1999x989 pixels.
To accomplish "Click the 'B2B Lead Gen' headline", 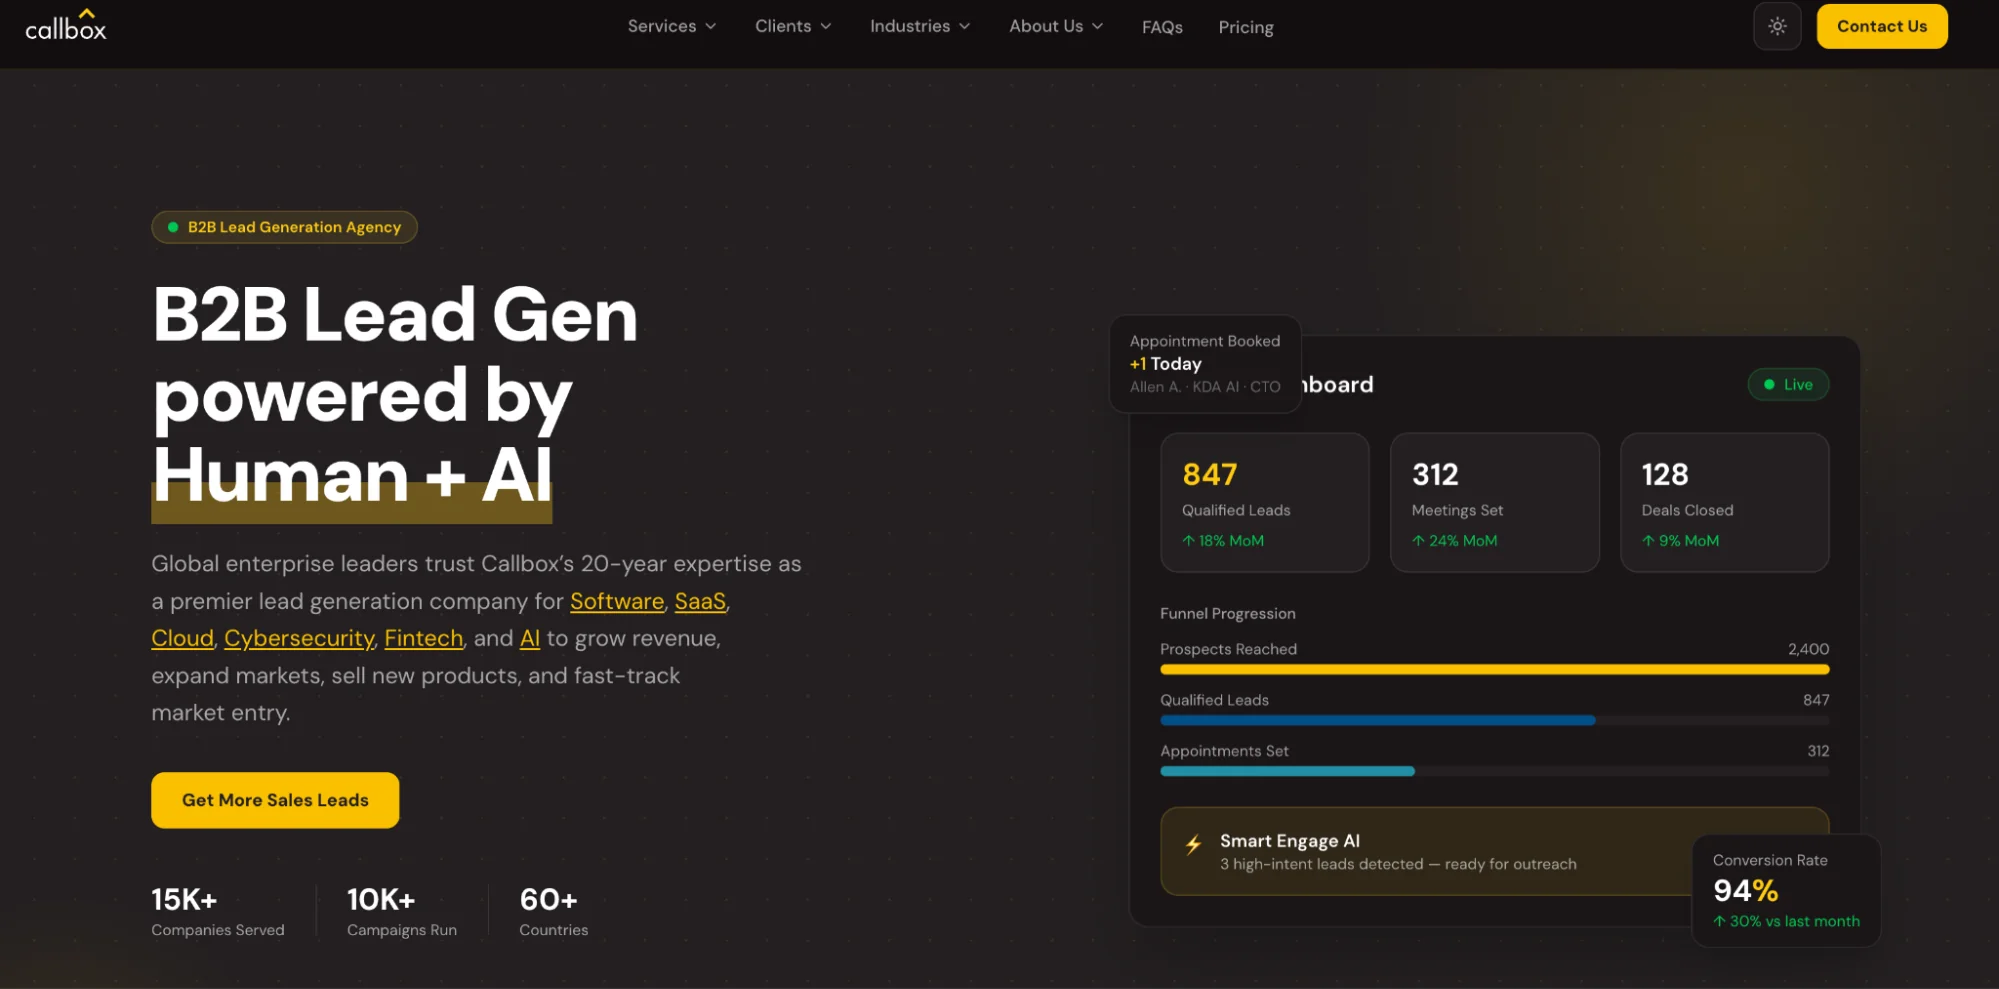I will [x=395, y=314].
